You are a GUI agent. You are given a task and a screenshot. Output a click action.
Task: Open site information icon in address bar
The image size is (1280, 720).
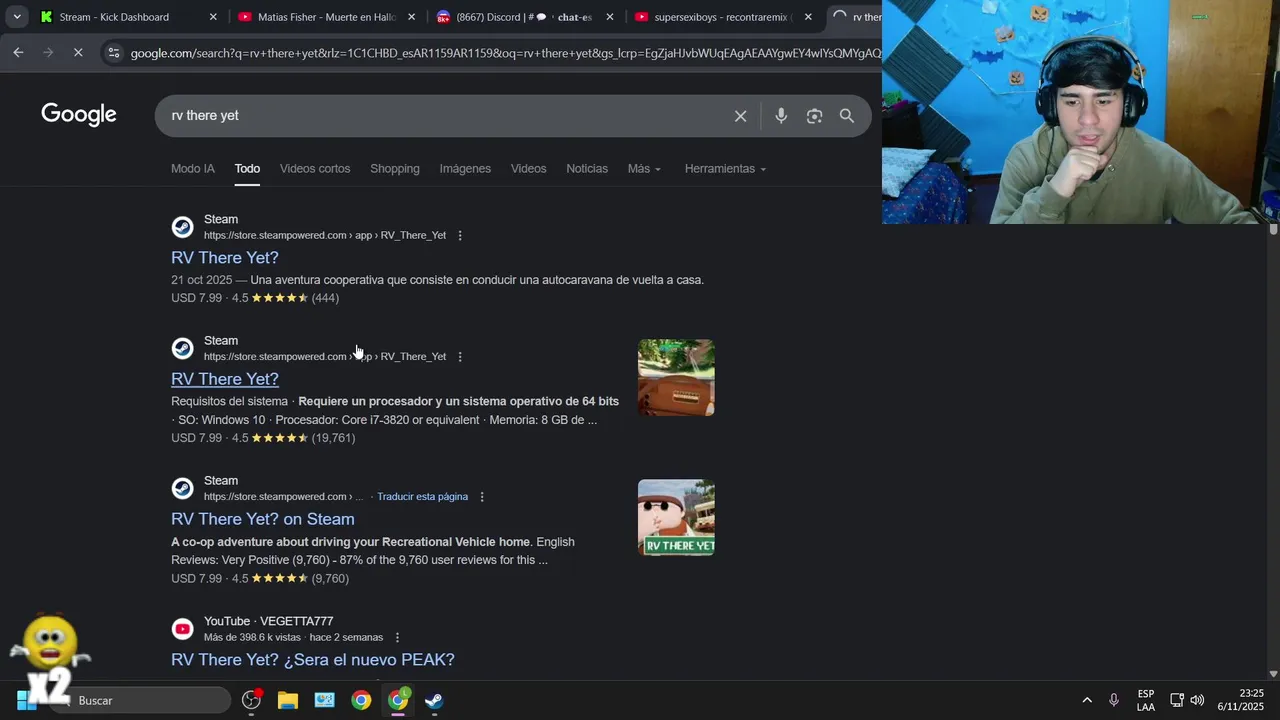click(113, 53)
